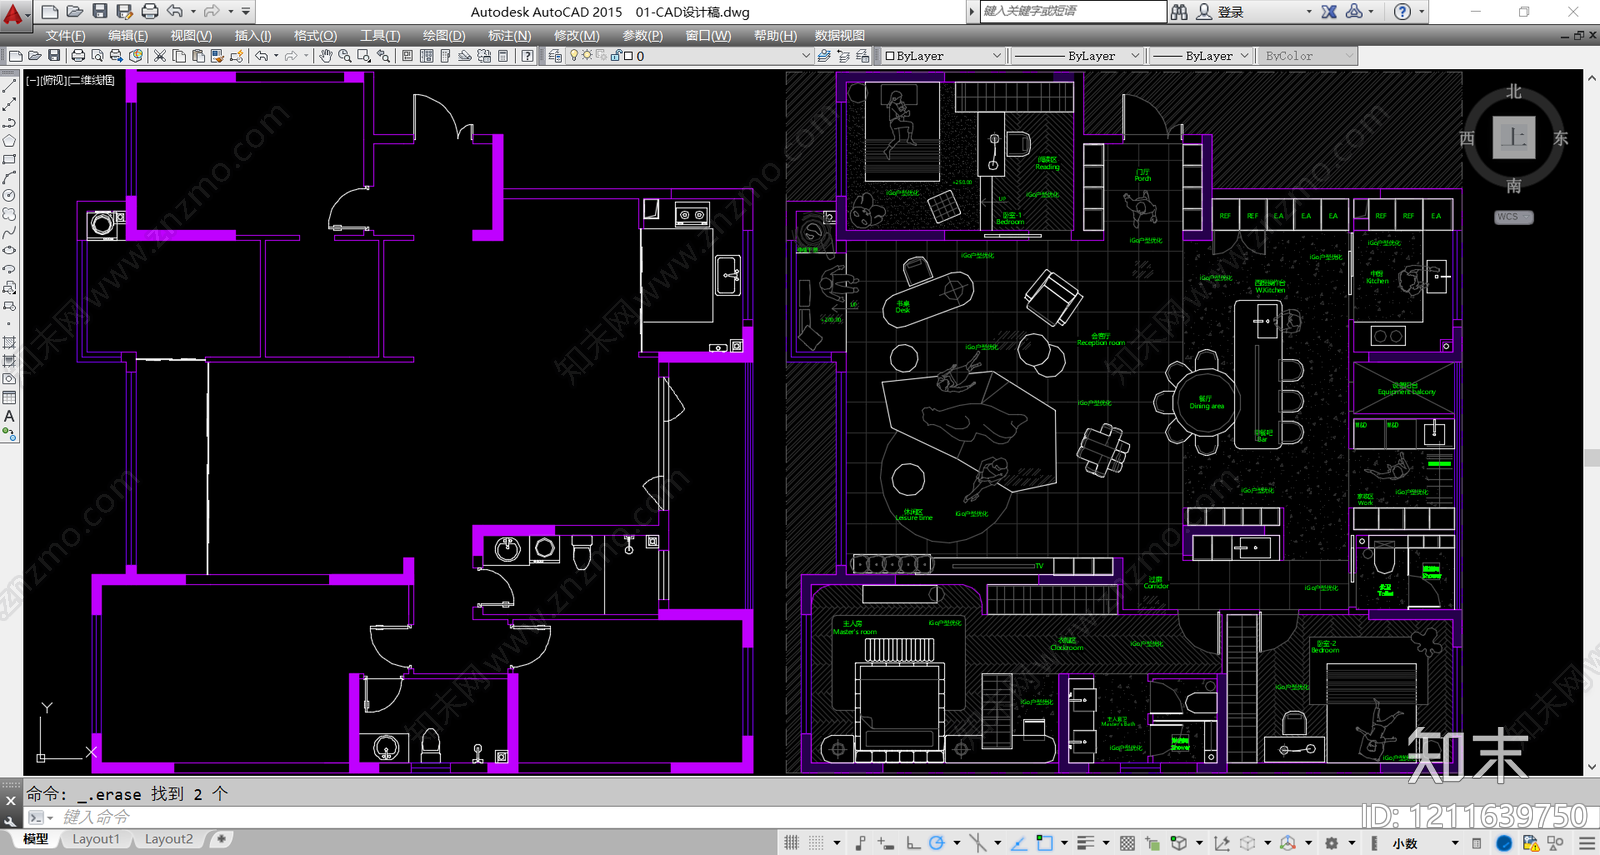This screenshot has width=1600, height=855.
Task: Click the Workspace Switching gear icon
Action: tap(1331, 843)
